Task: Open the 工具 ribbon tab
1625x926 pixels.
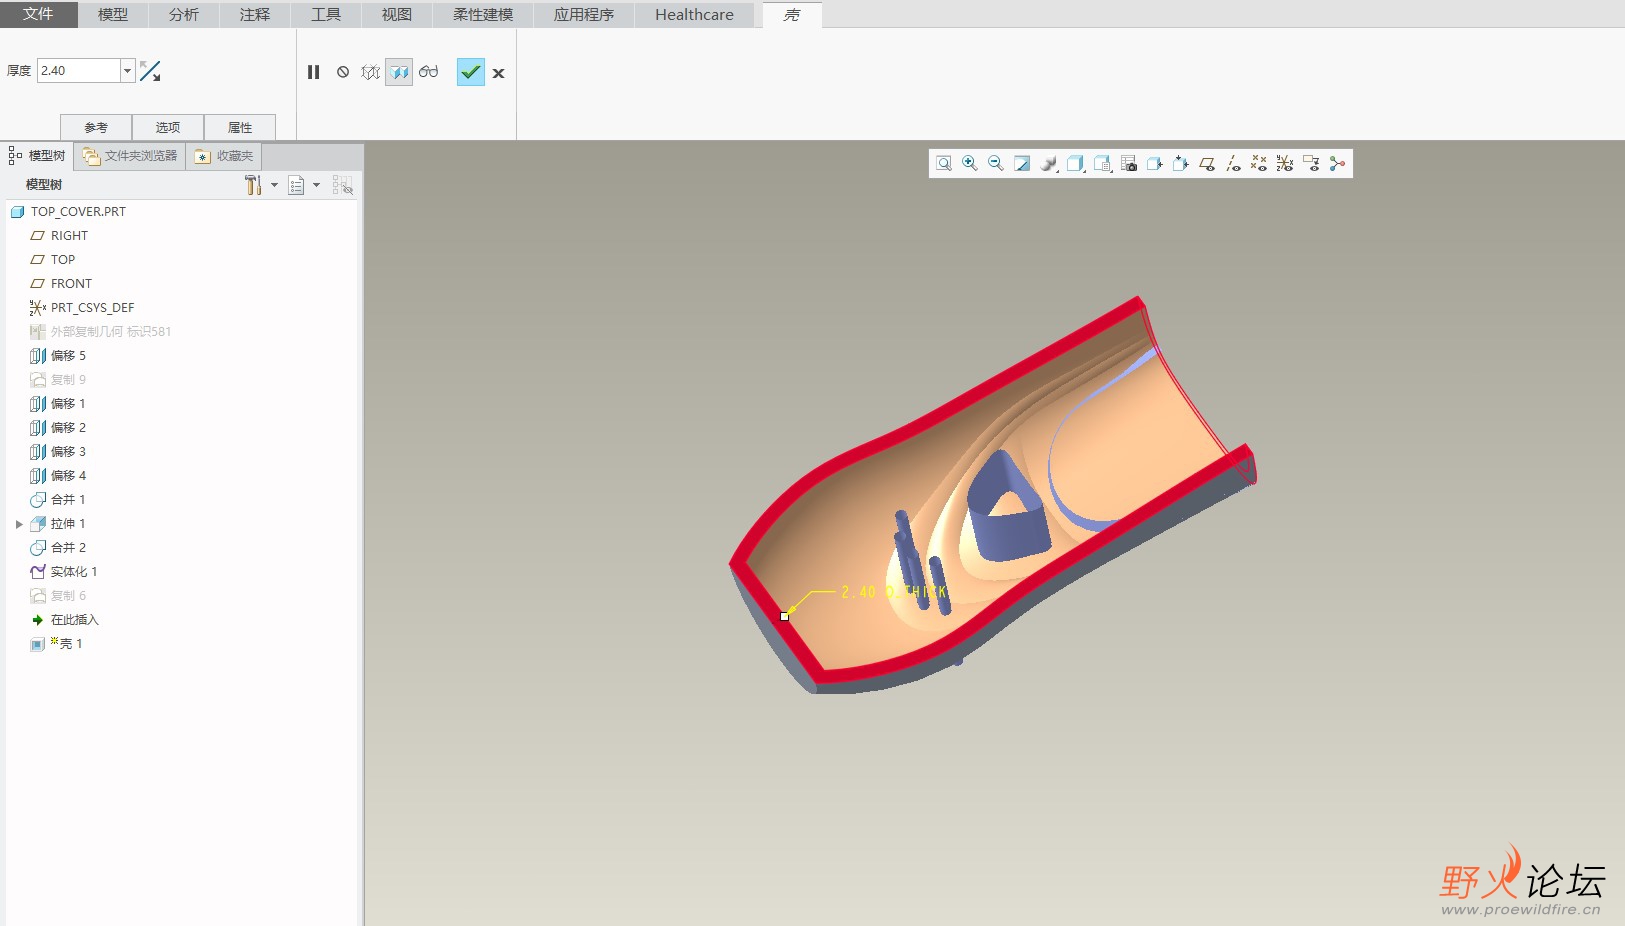Action: [326, 15]
